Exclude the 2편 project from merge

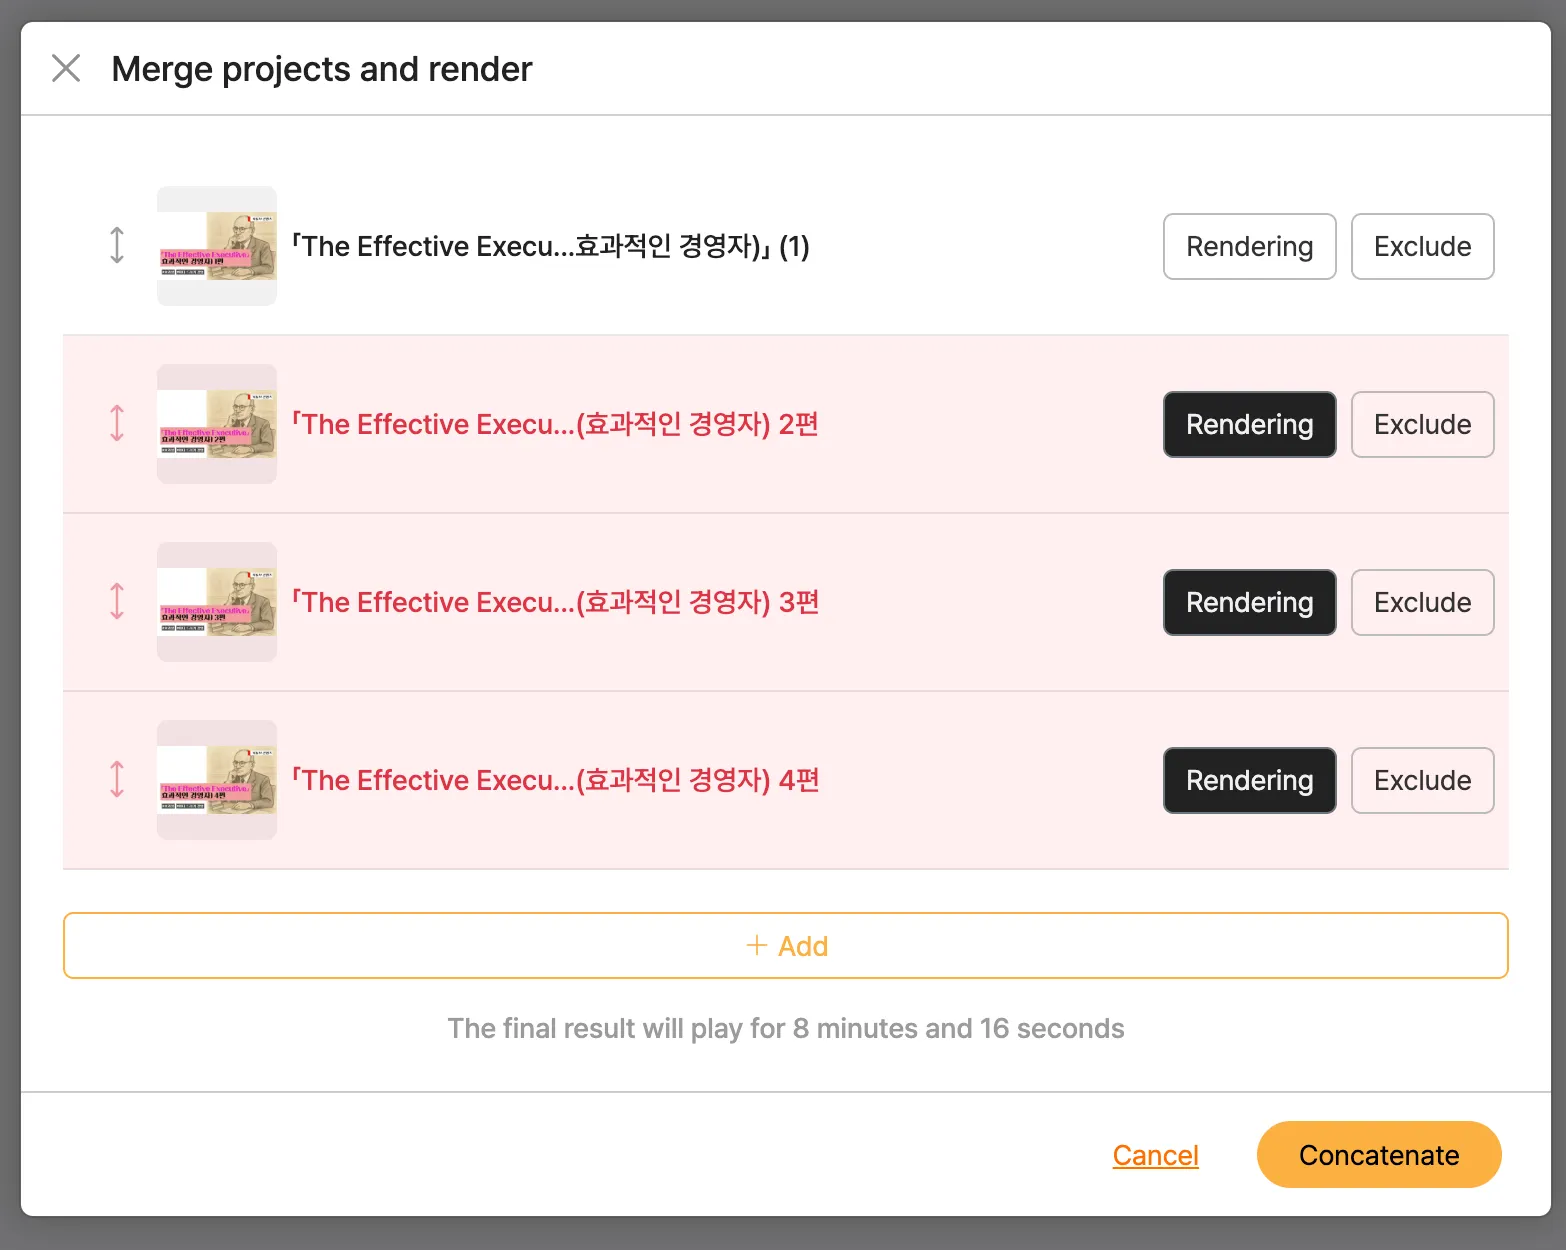coord(1422,424)
